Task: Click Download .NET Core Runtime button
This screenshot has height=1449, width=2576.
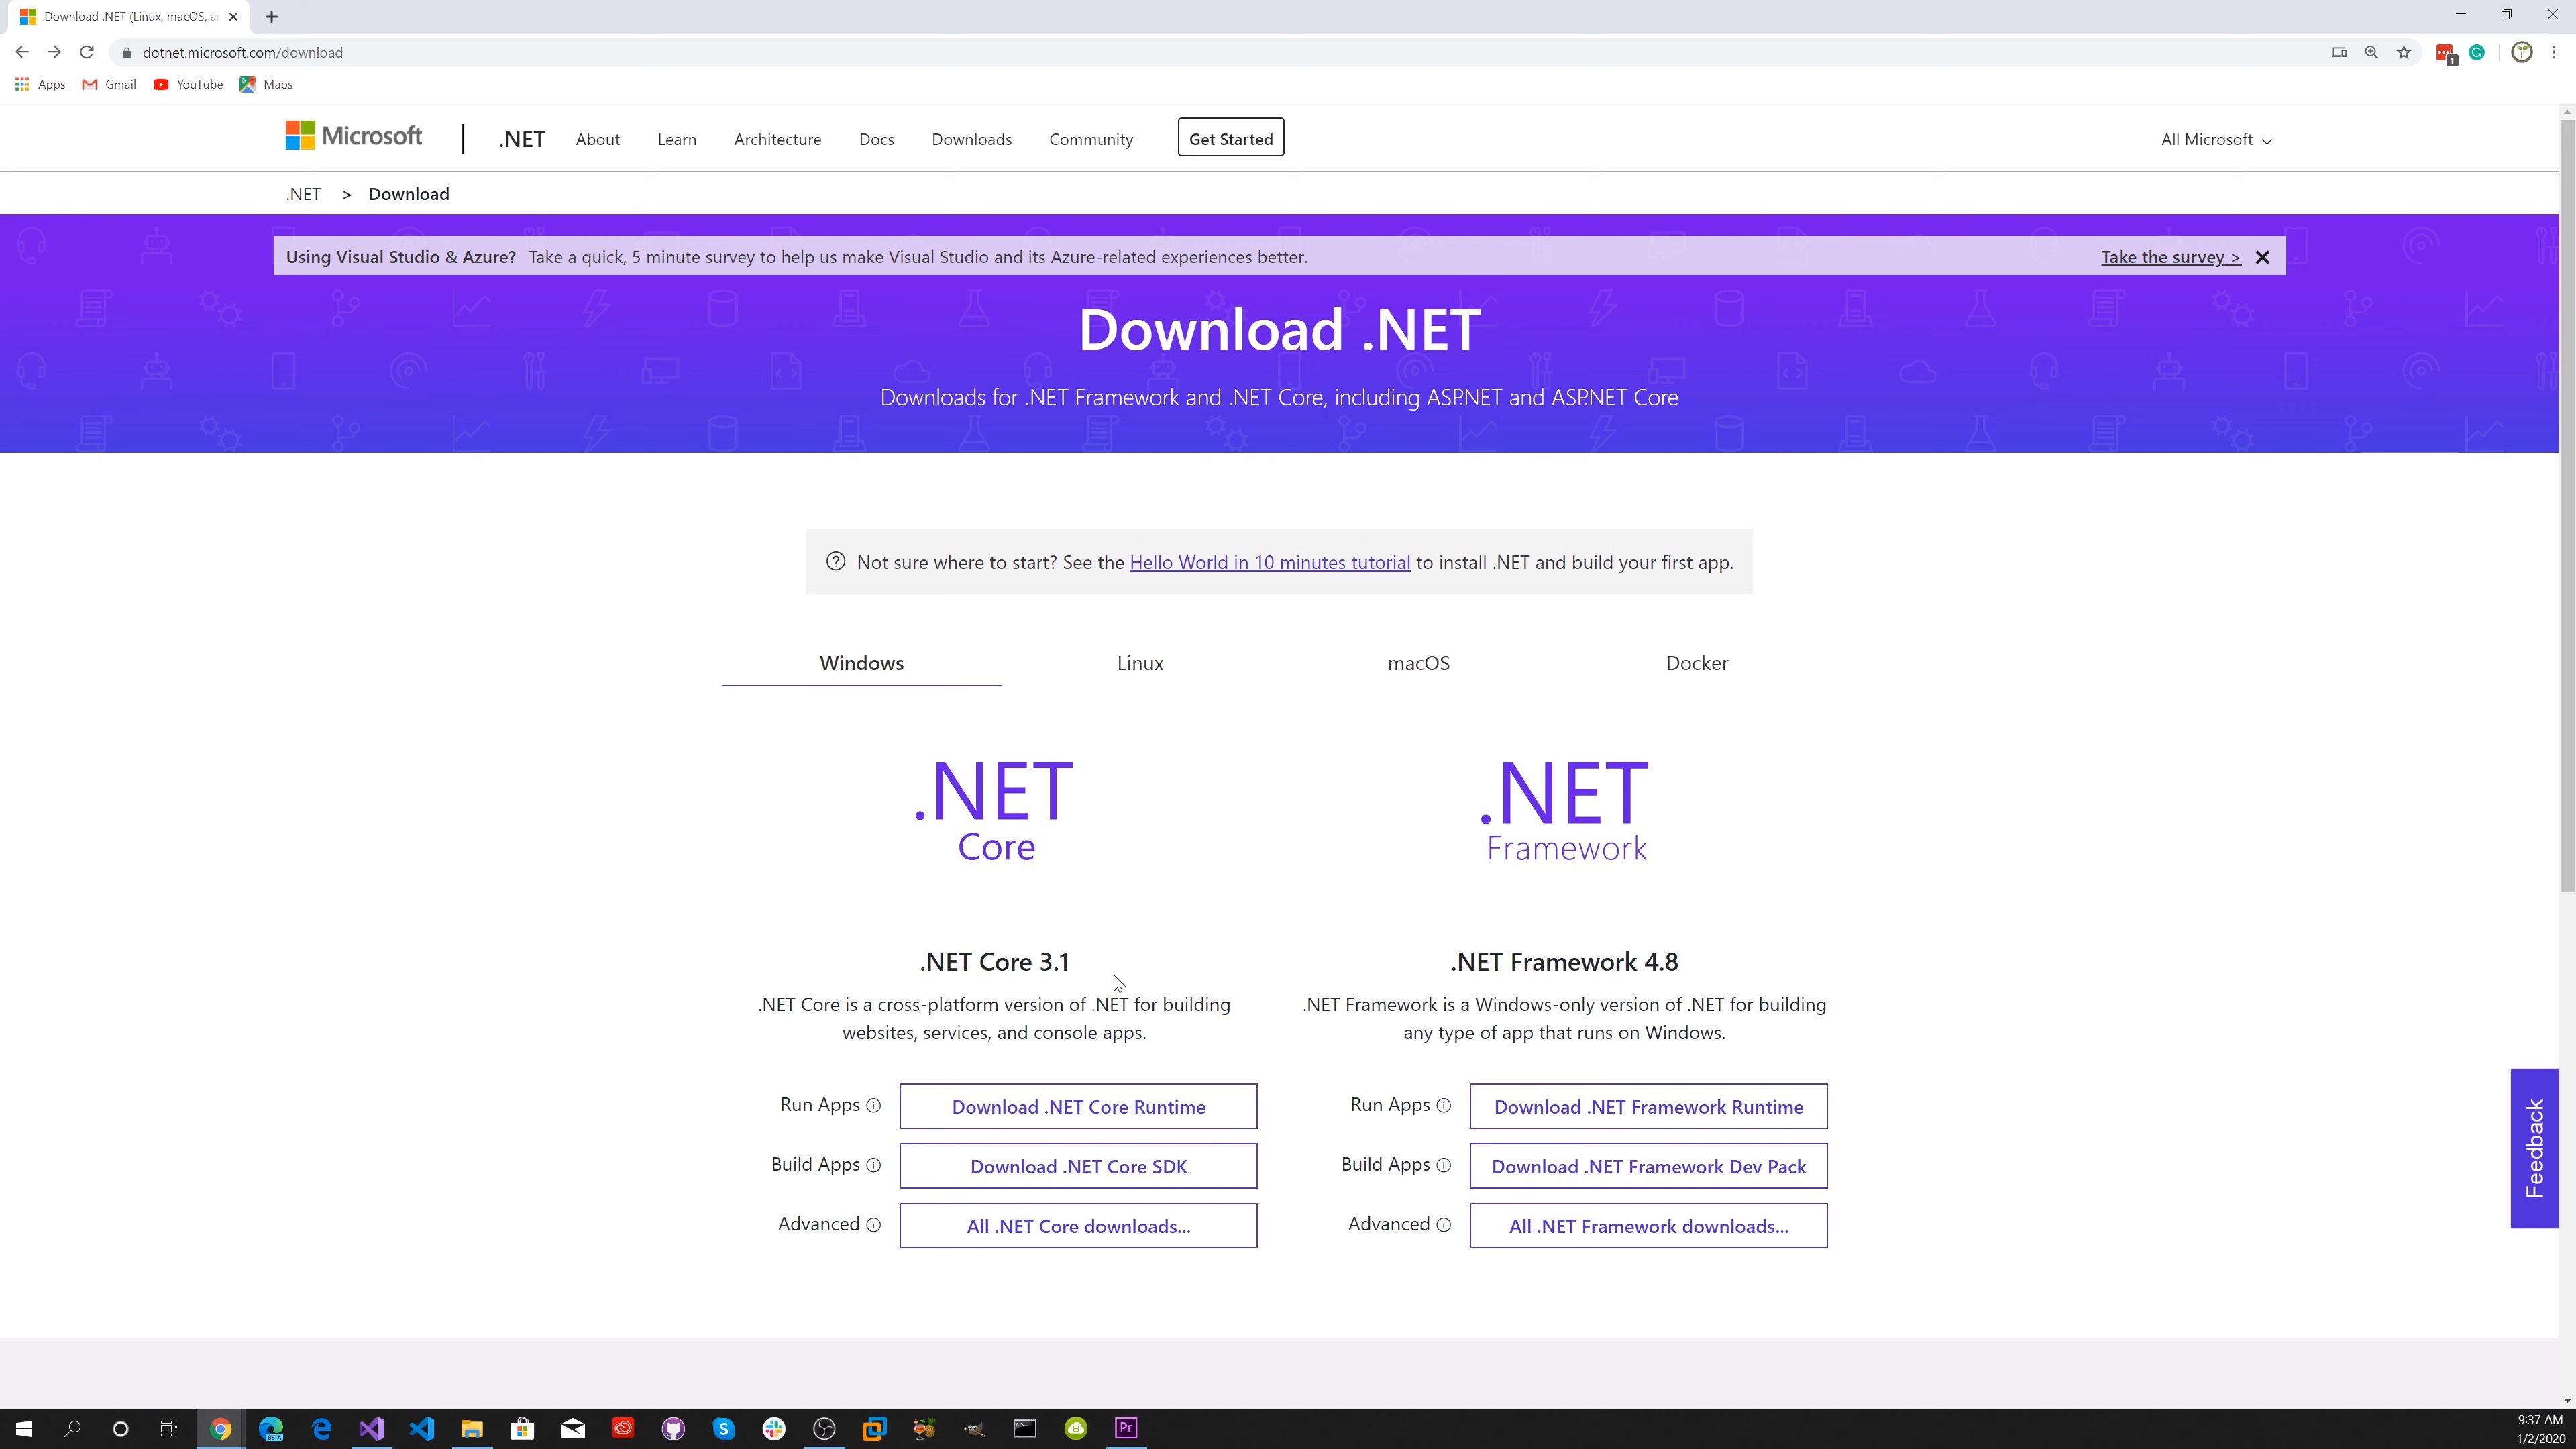Action: [x=1078, y=1106]
